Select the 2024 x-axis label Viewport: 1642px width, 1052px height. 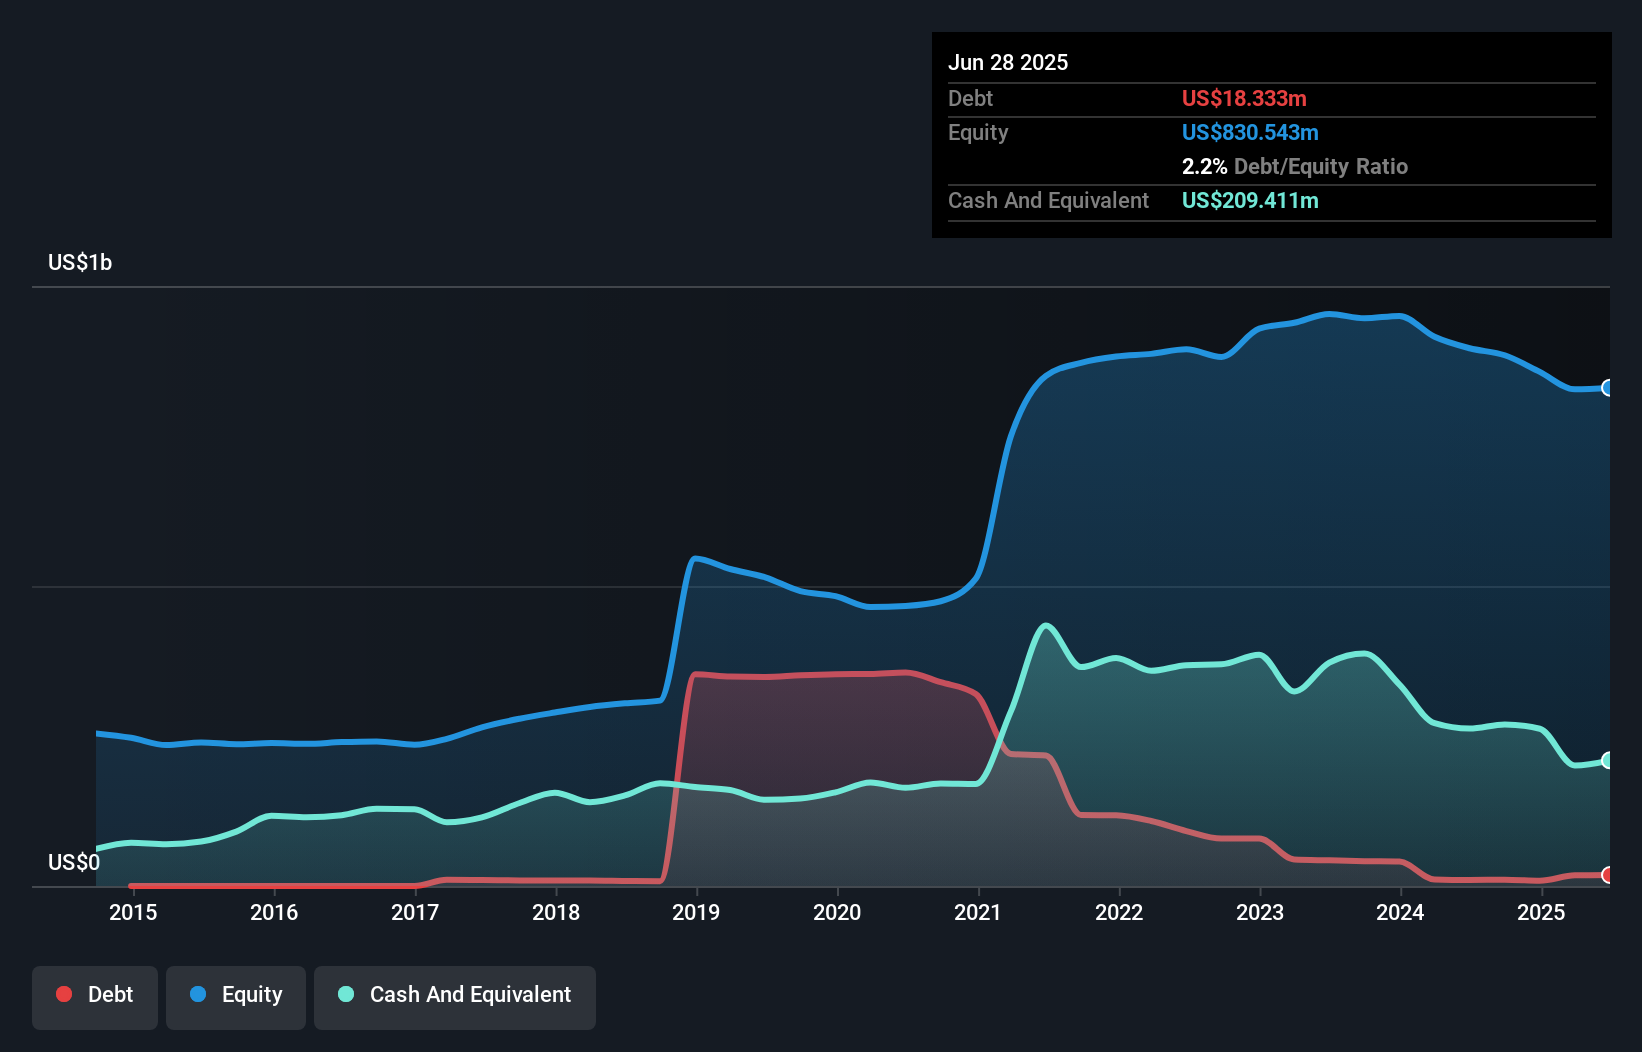pyautogui.click(x=1400, y=912)
